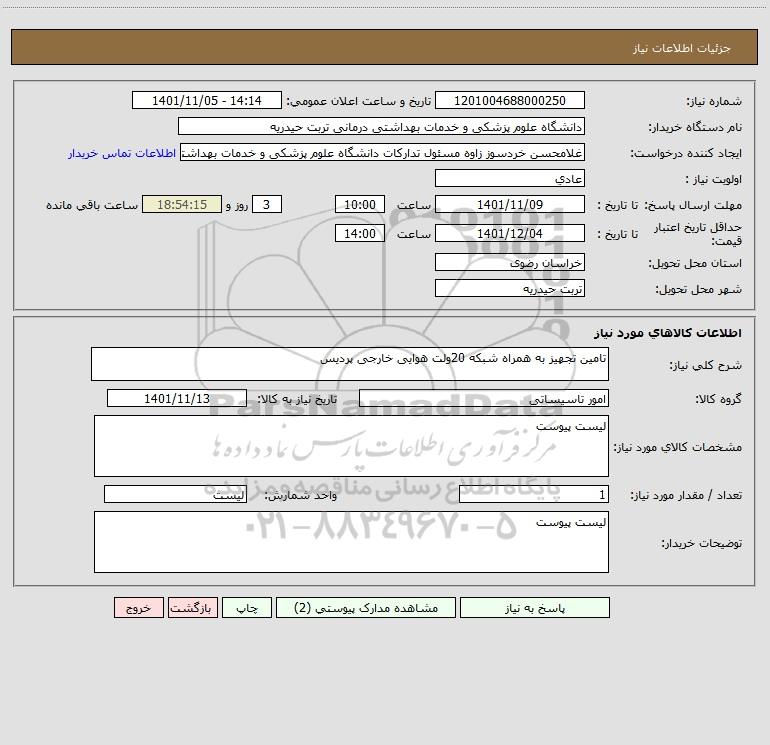
Task: Open مشاهده مدارک پیوستی (2) attachments
Action: [366, 607]
